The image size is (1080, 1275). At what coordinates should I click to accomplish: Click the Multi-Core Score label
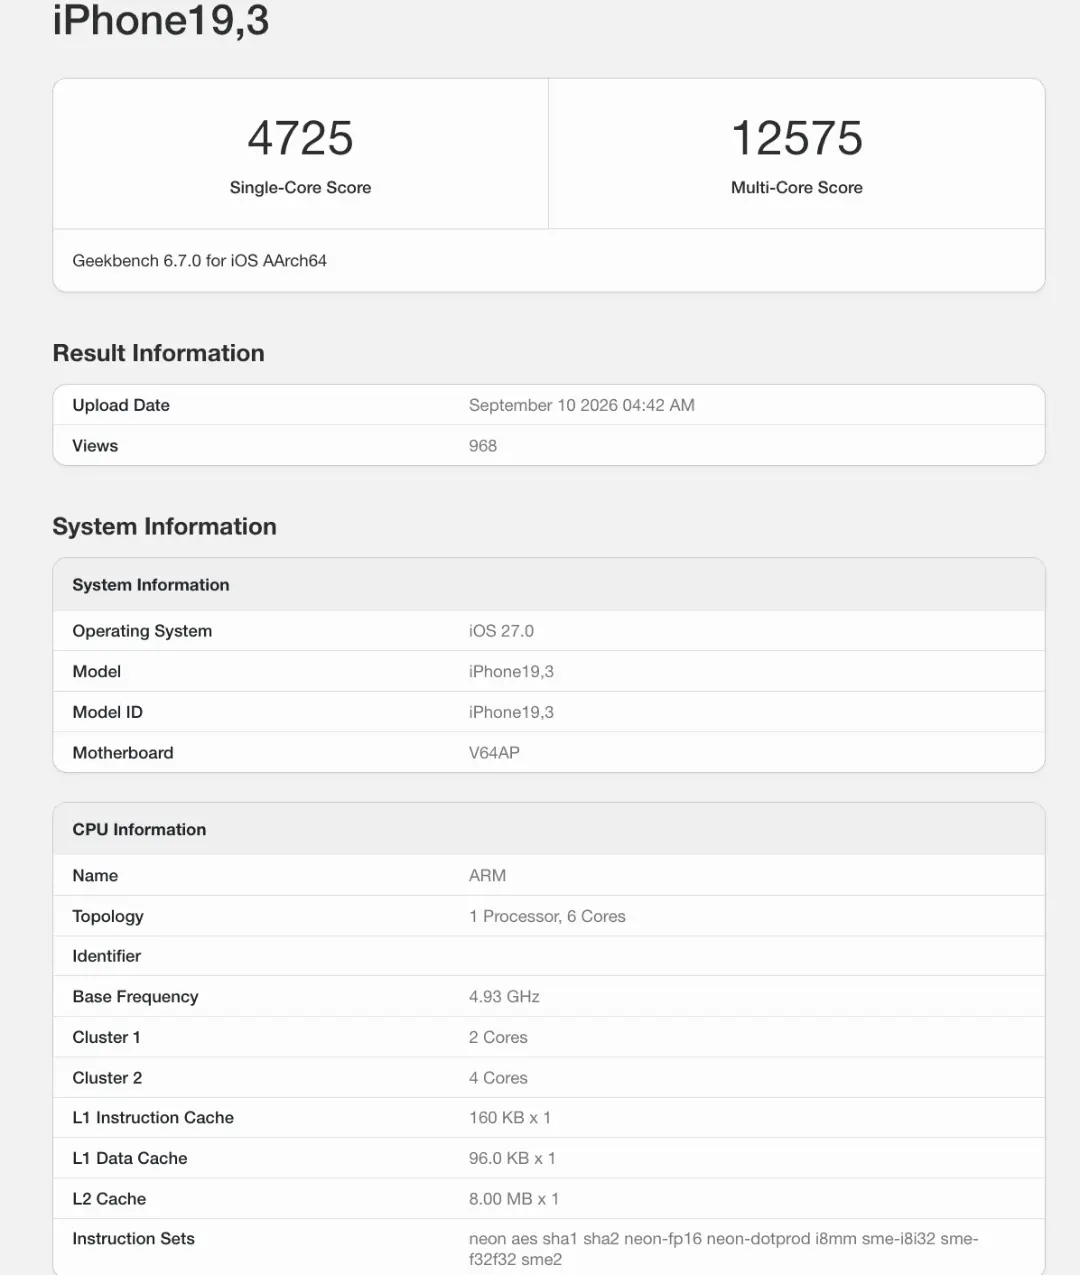pos(797,187)
